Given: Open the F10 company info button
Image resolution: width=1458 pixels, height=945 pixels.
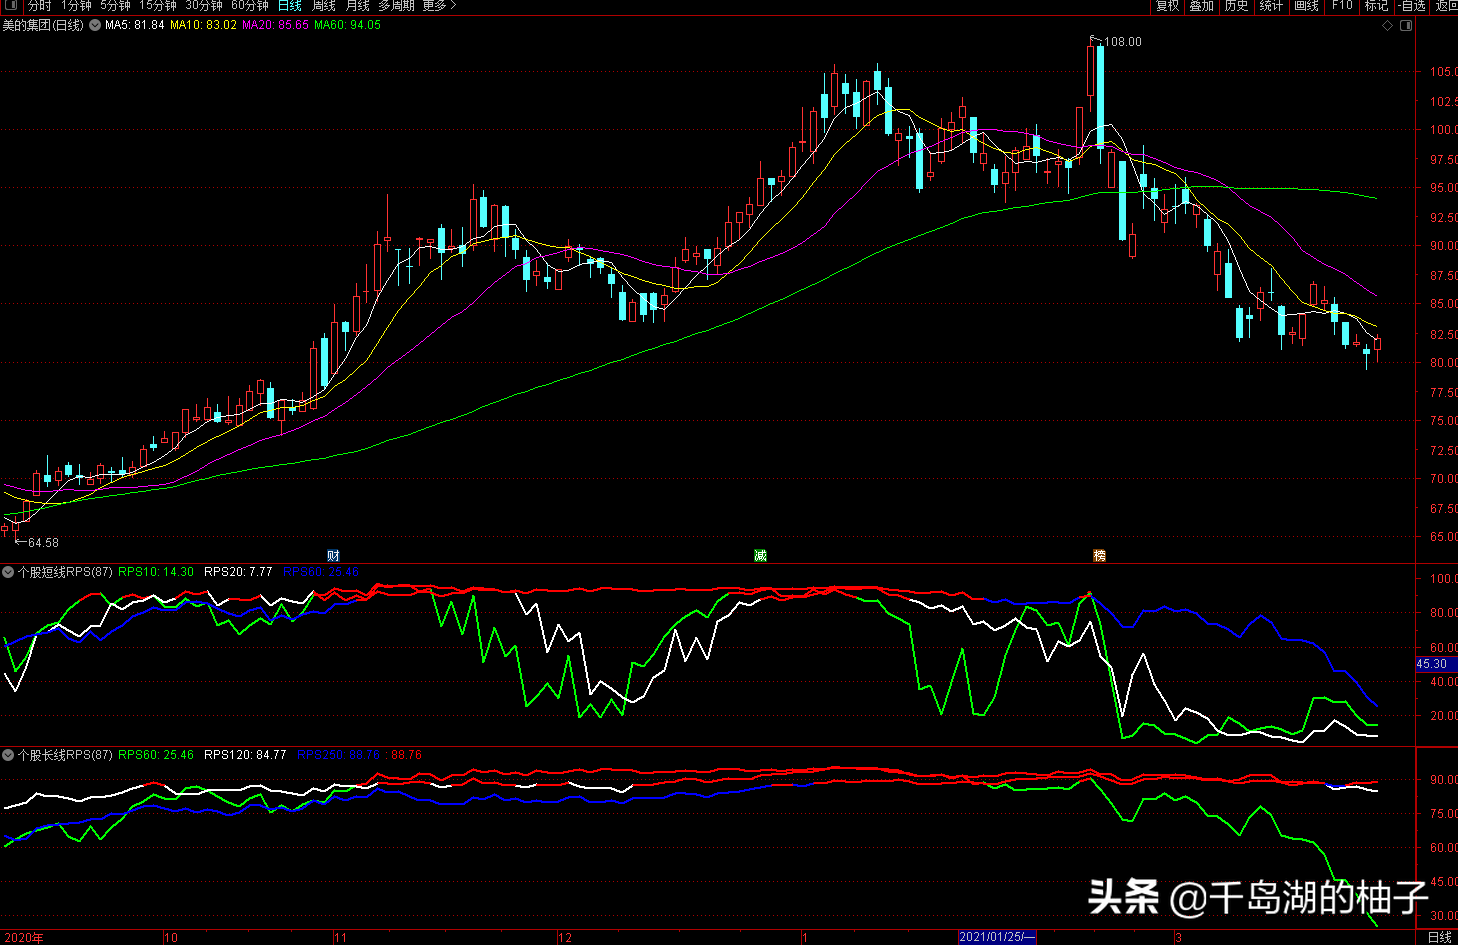Looking at the screenshot, I should pyautogui.click(x=1342, y=6).
